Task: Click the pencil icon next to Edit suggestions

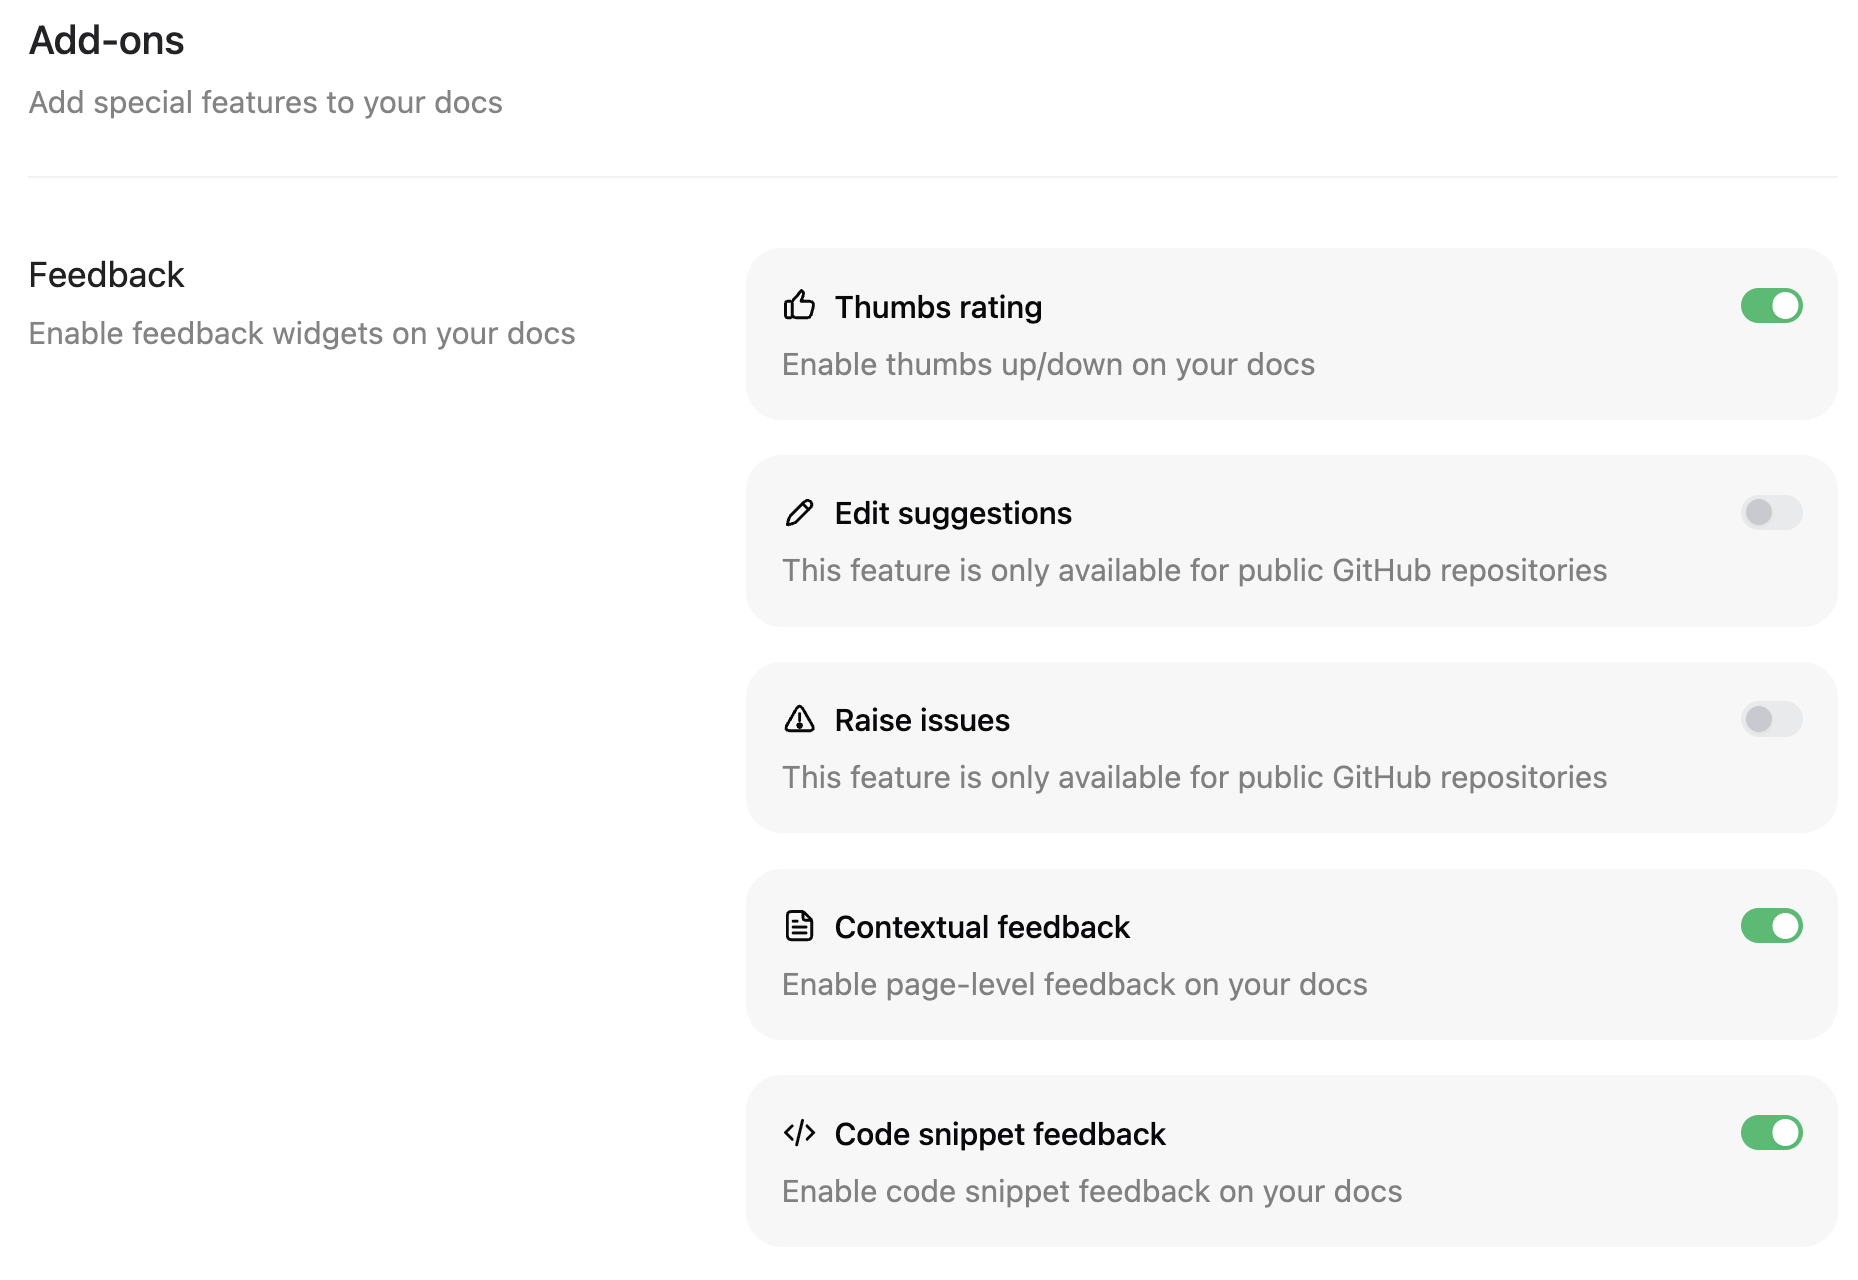Action: click(x=799, y=513)
